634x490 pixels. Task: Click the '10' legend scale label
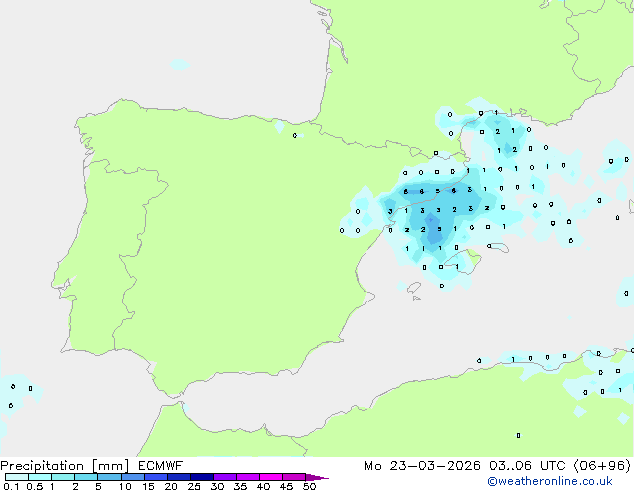point(125,486)
